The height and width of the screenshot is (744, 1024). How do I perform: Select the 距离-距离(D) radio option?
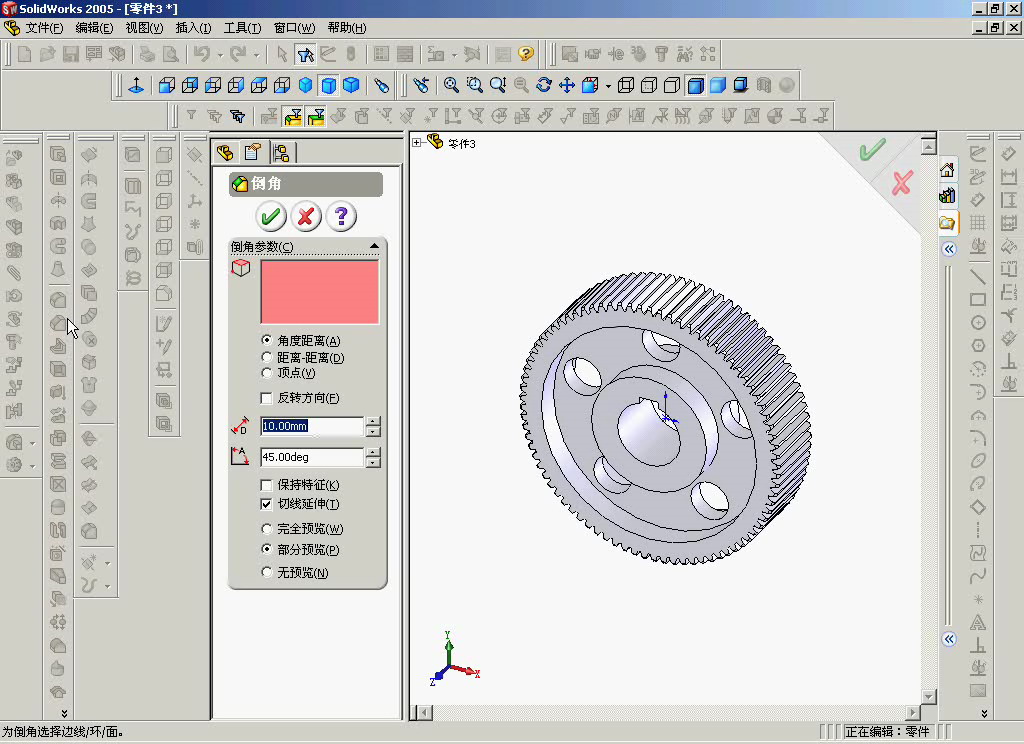tap(266, 357)
